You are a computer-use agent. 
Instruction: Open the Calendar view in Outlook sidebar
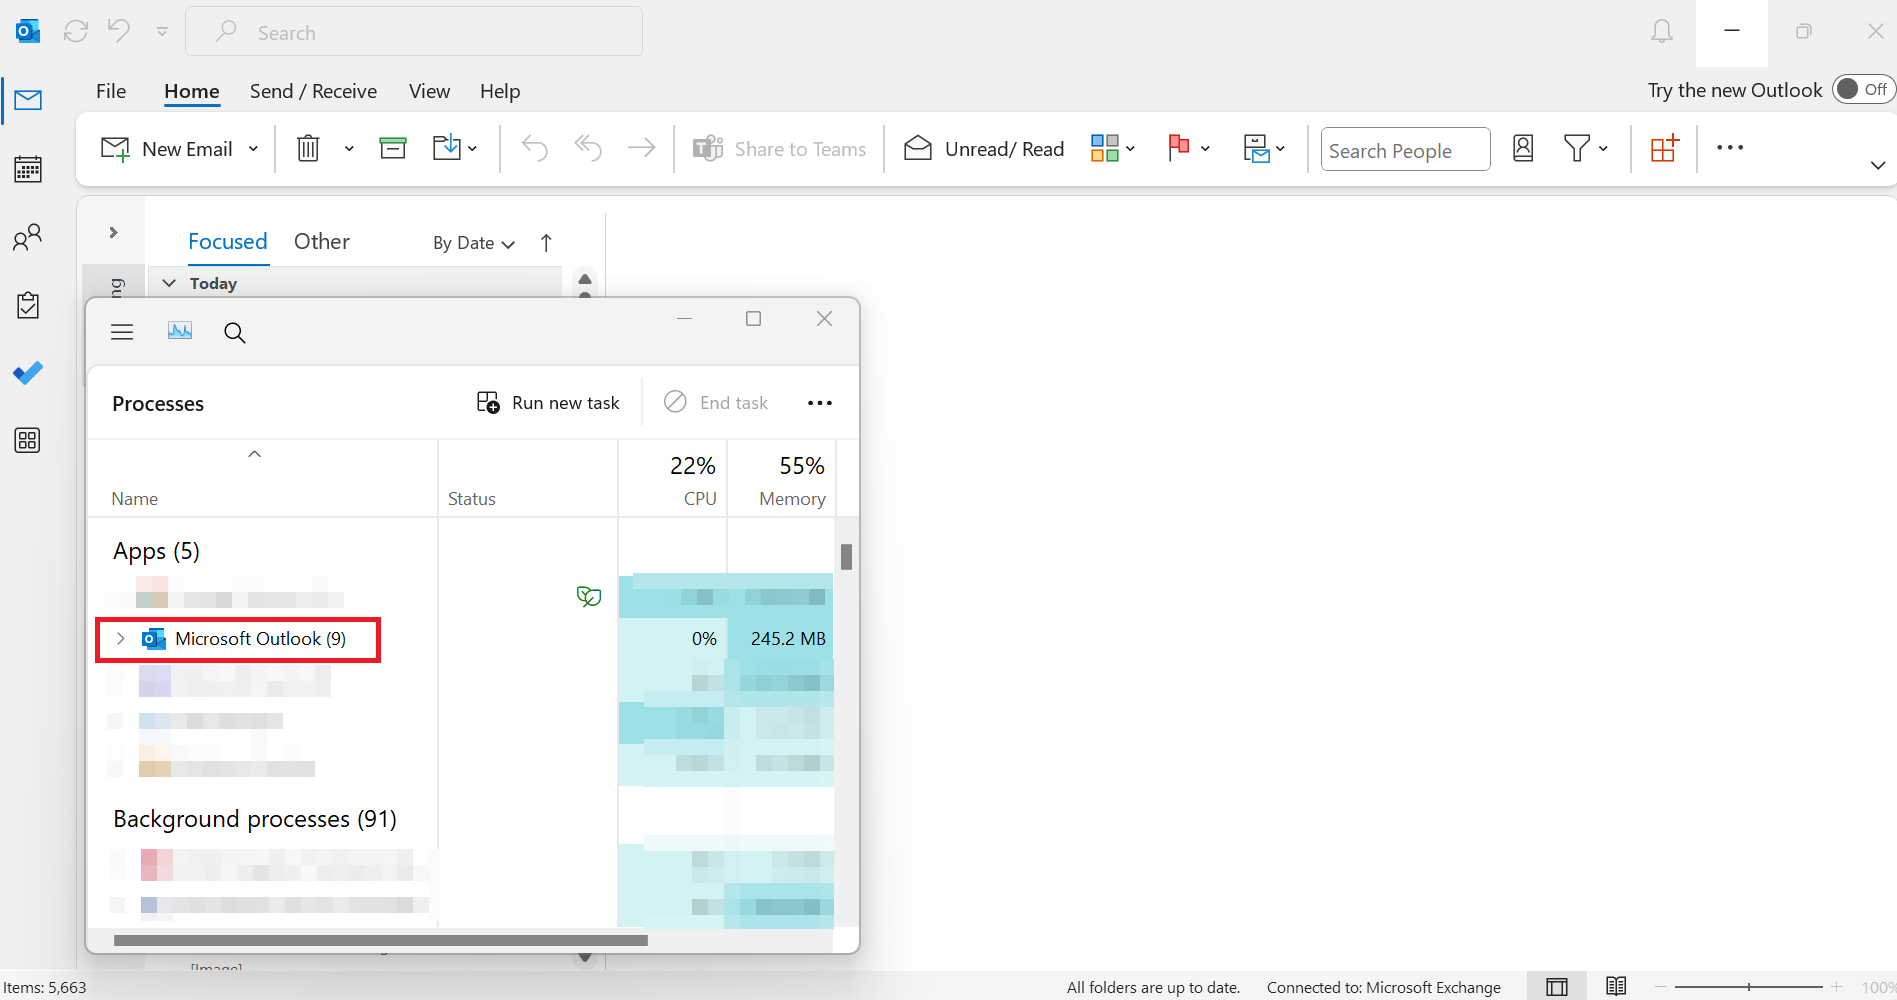click(x=28, y=169)
